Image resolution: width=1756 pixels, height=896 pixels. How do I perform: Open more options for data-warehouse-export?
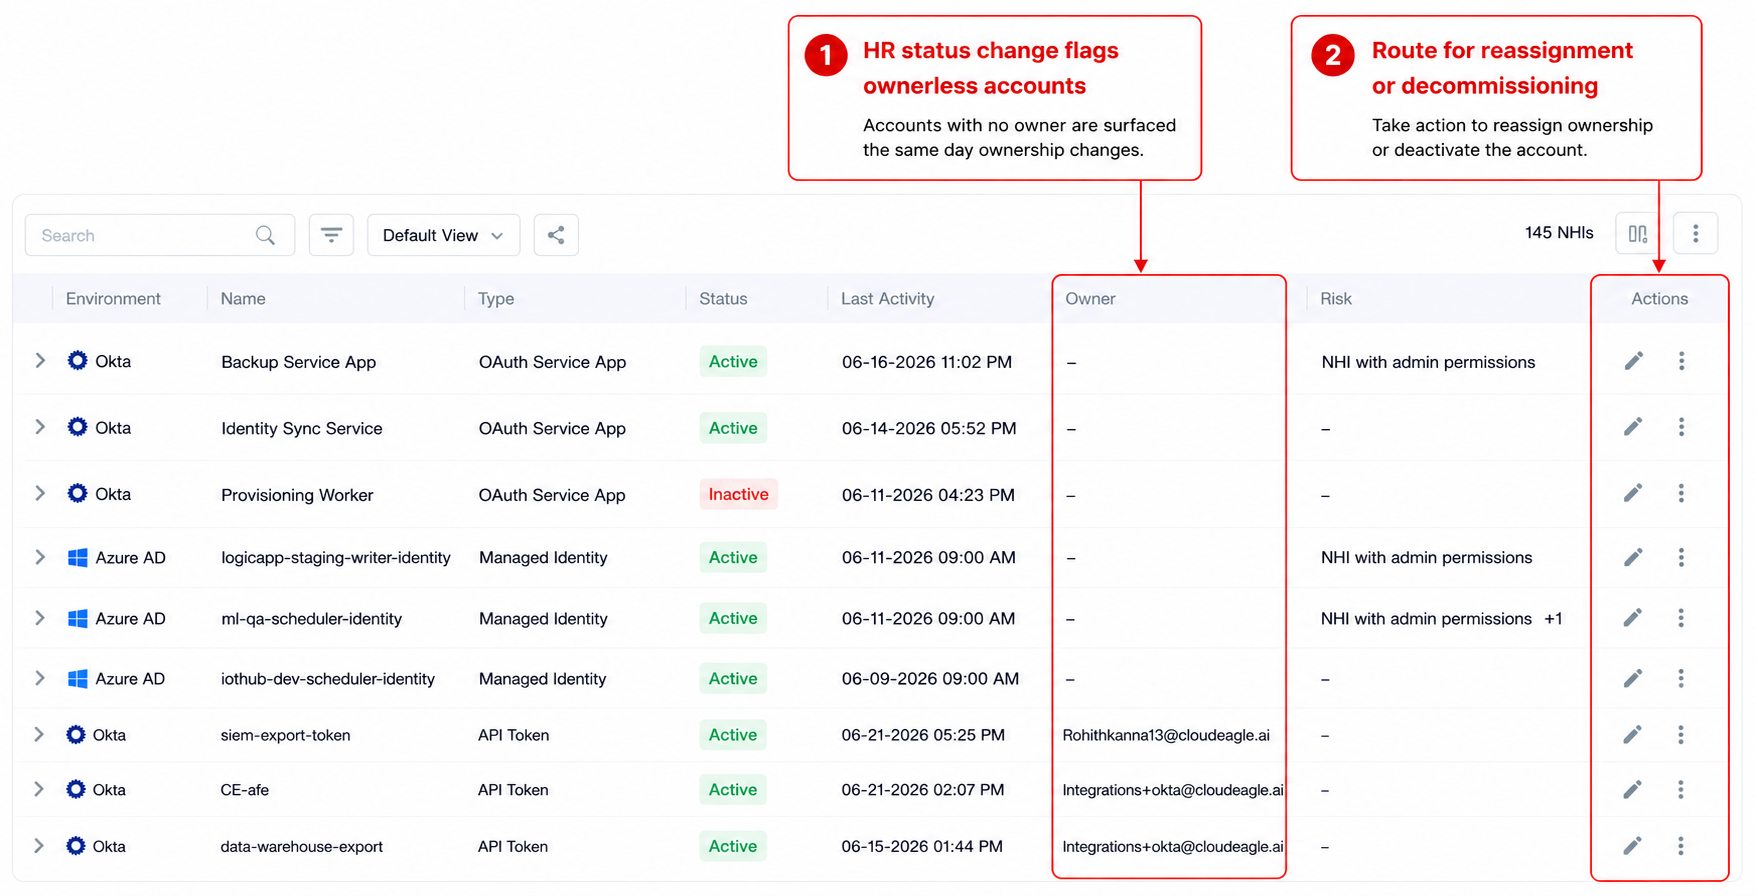point(1681,846)
